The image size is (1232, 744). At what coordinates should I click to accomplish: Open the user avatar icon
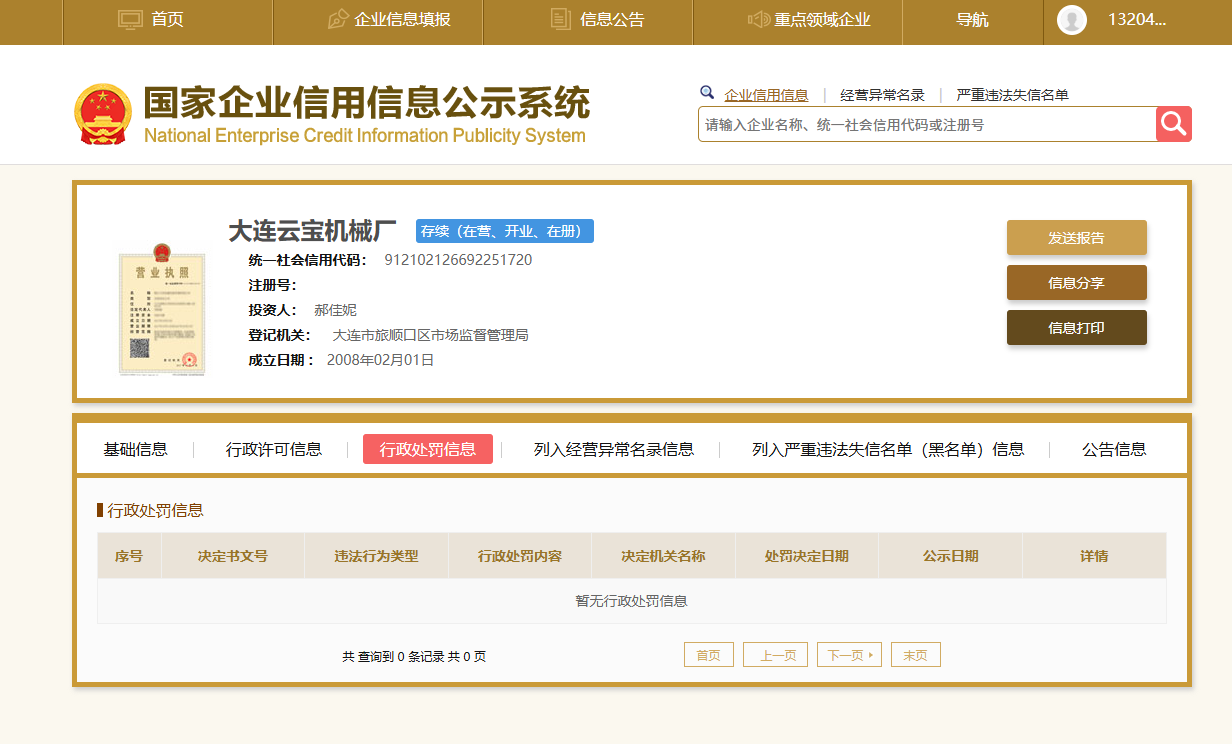[x=1072, y=20]
